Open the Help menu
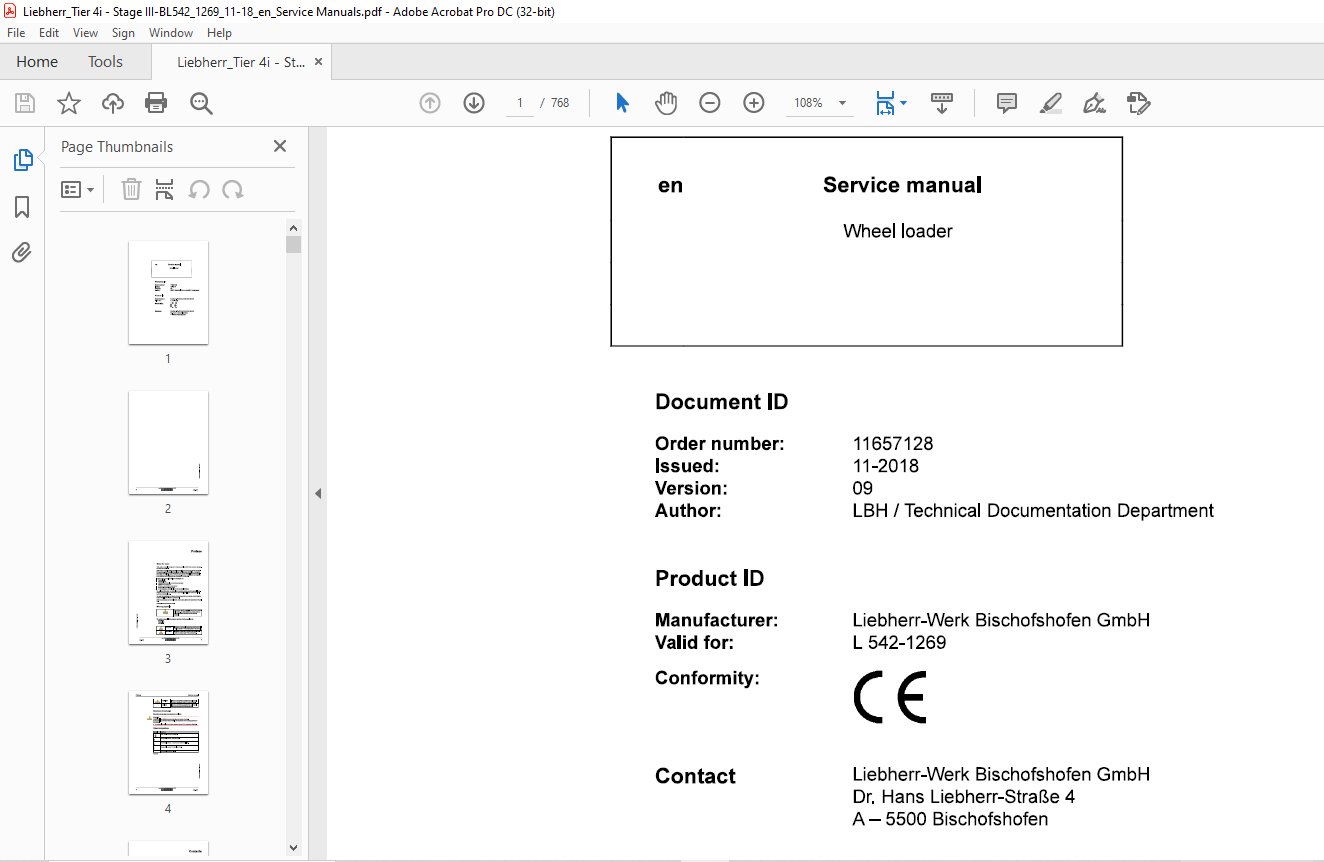1324x862 pixels. click(219, 33)
